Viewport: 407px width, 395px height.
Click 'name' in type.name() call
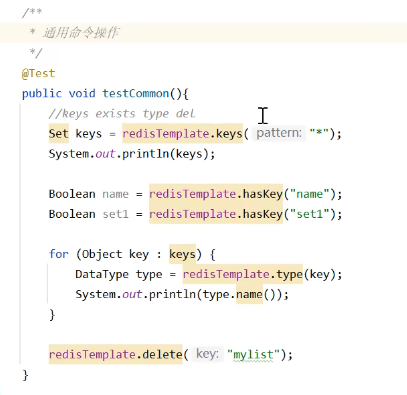[x=249, y=294]
